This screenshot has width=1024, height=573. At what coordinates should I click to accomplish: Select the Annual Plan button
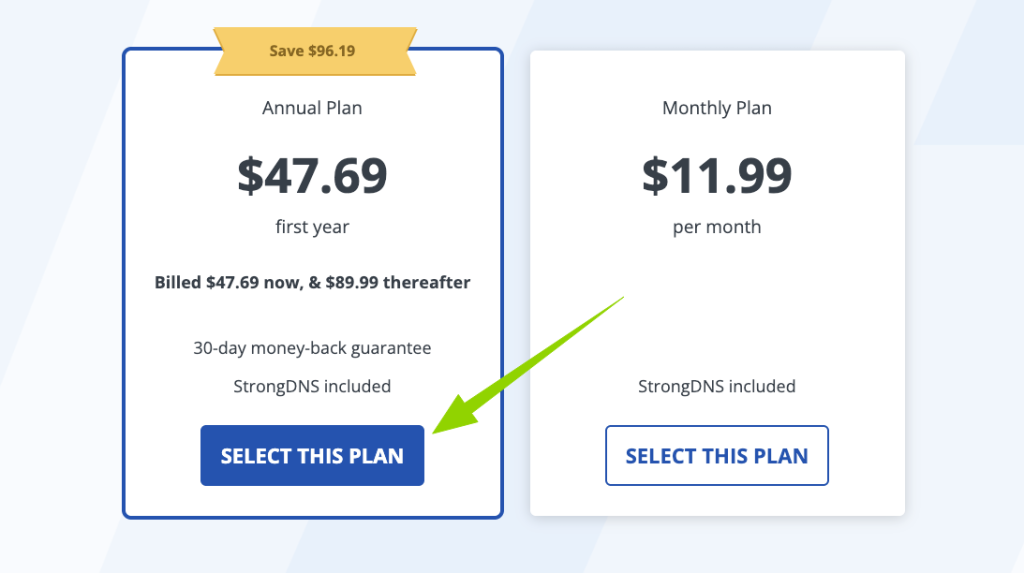[x=312, y=456]
